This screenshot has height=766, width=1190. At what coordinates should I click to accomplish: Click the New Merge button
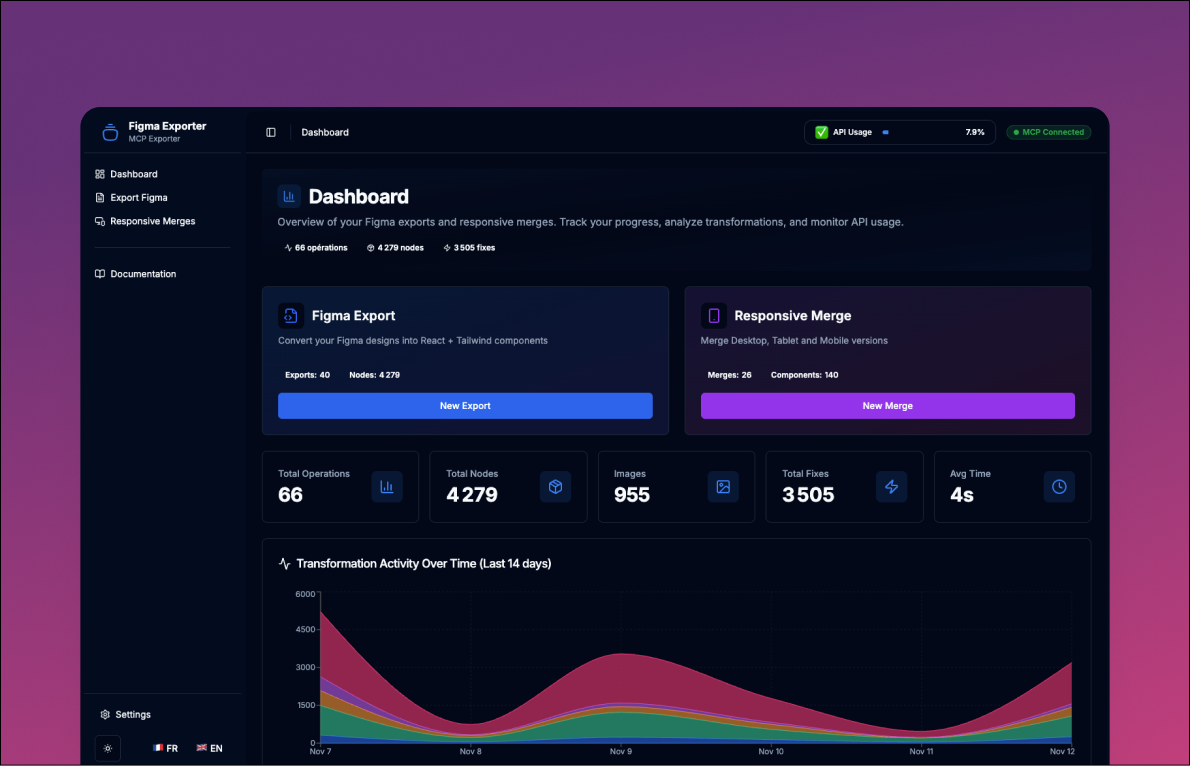pos(887,406)
